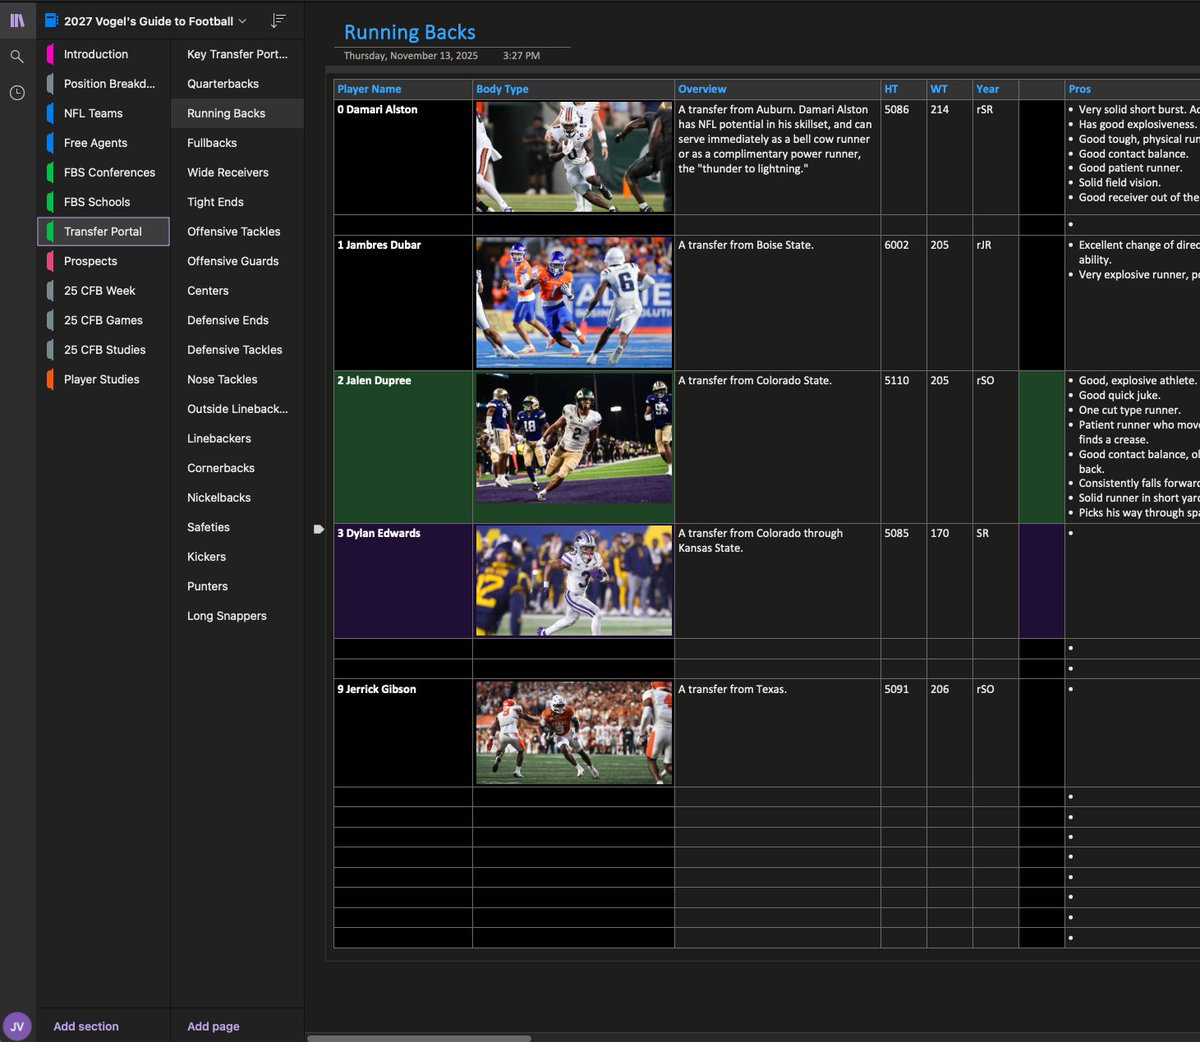Click the Overview column header
The width and height of the screenshot is (1200, 1042).
coord(777,89)
